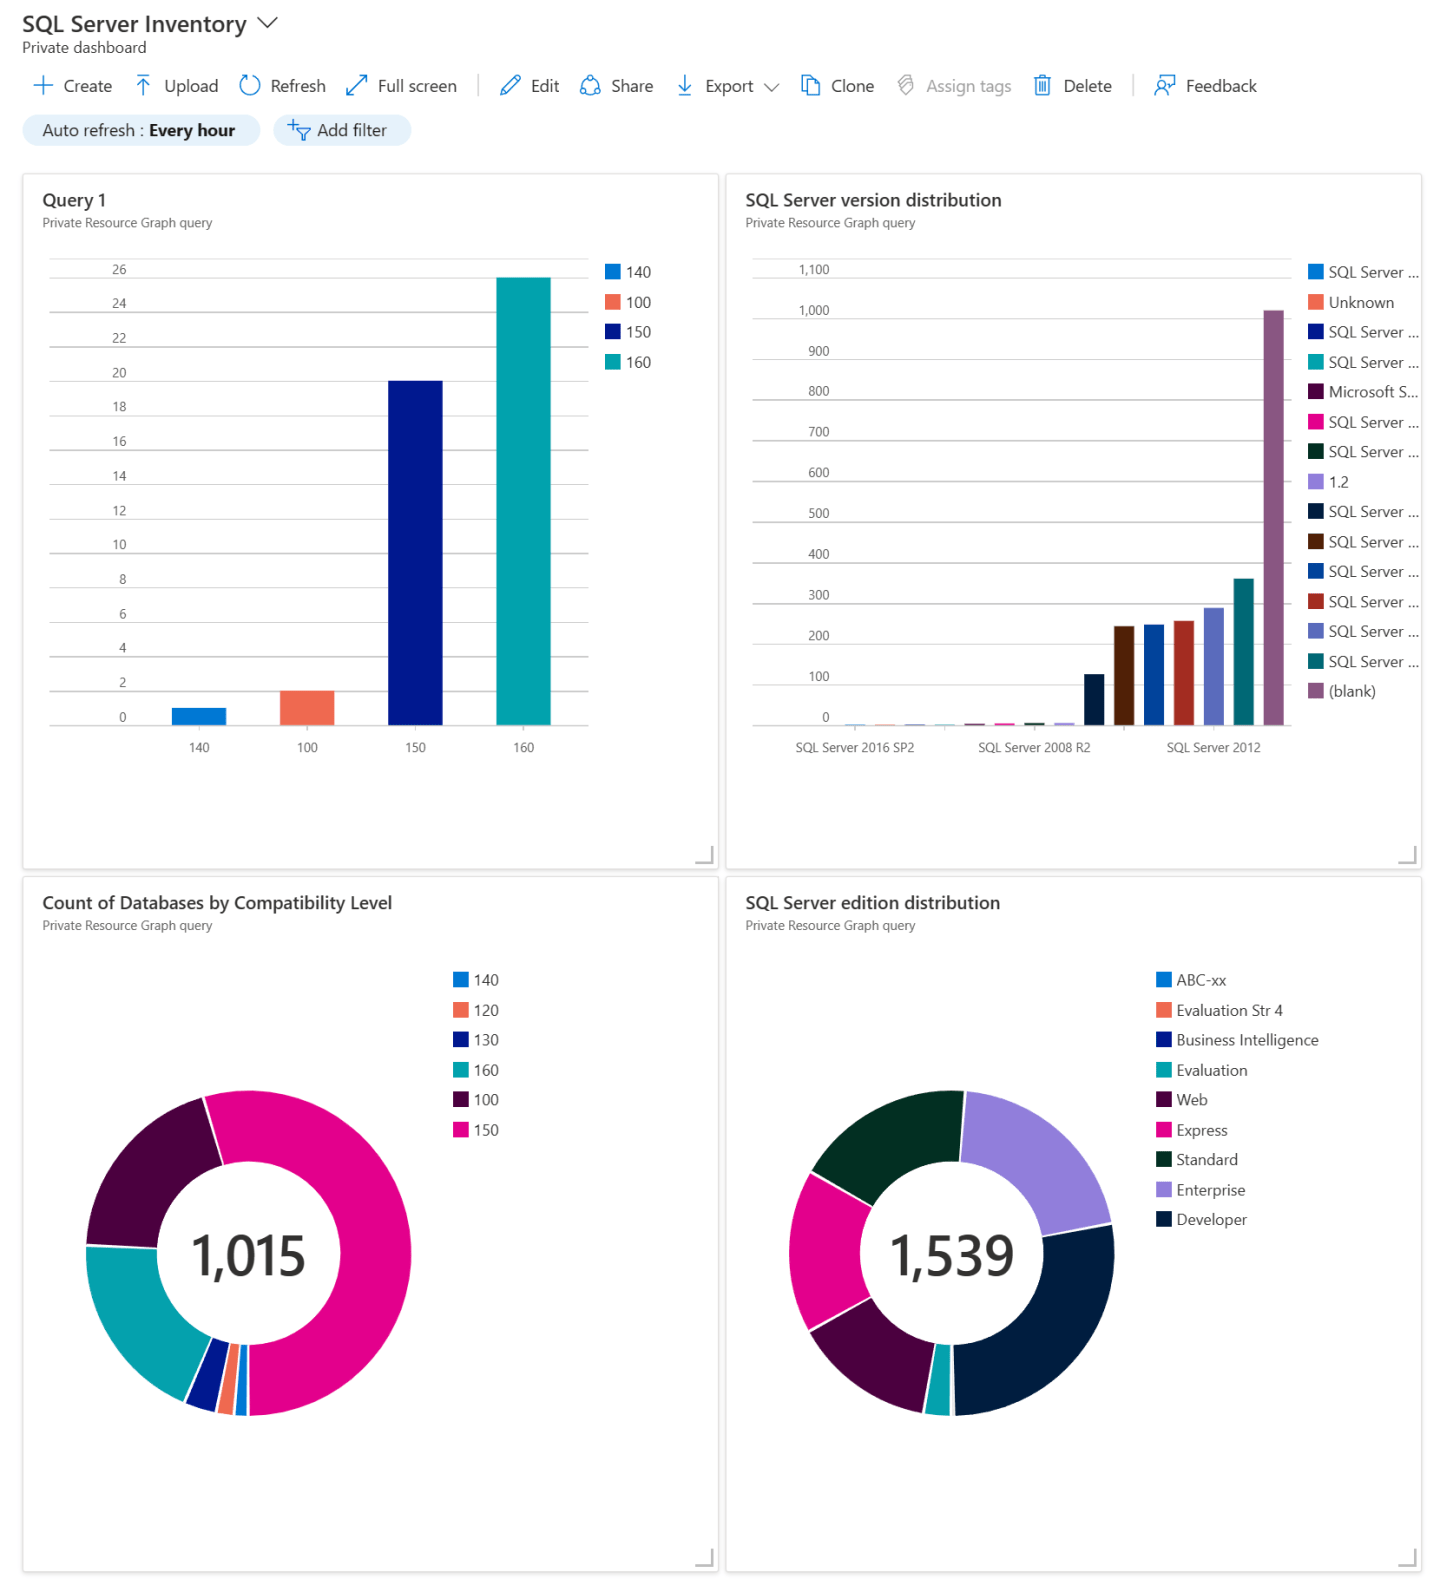The width and height of the screenshot is (1440, 1592).
Task: Click the Clone copy icon
Action: pos(811,86)
